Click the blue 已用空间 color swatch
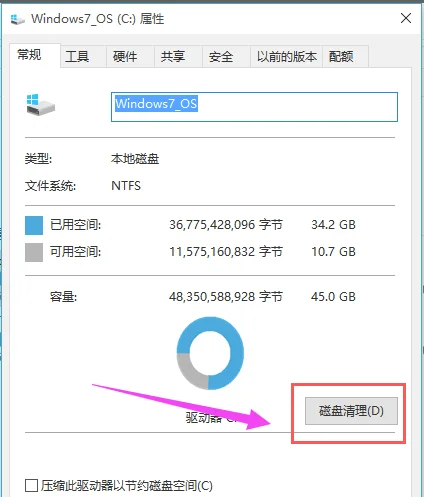424x497 pixels. coord(34,225)
